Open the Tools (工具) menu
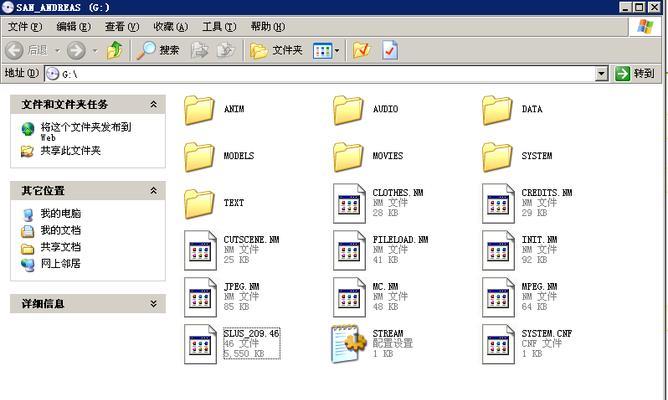This screenshot has height=400, width=668. [x=219, y=27]
